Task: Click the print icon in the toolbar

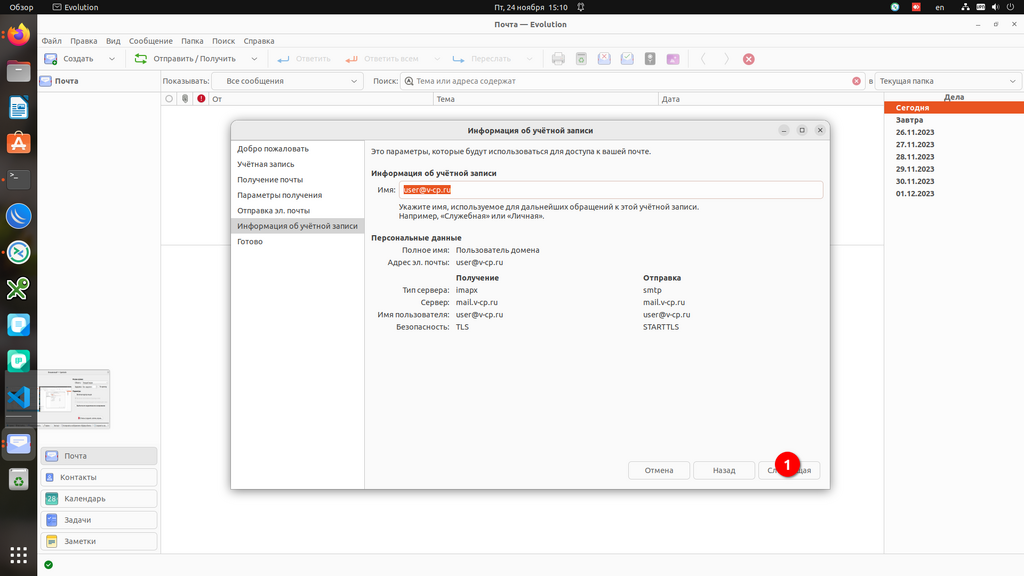Action: [x=559, y=59]
